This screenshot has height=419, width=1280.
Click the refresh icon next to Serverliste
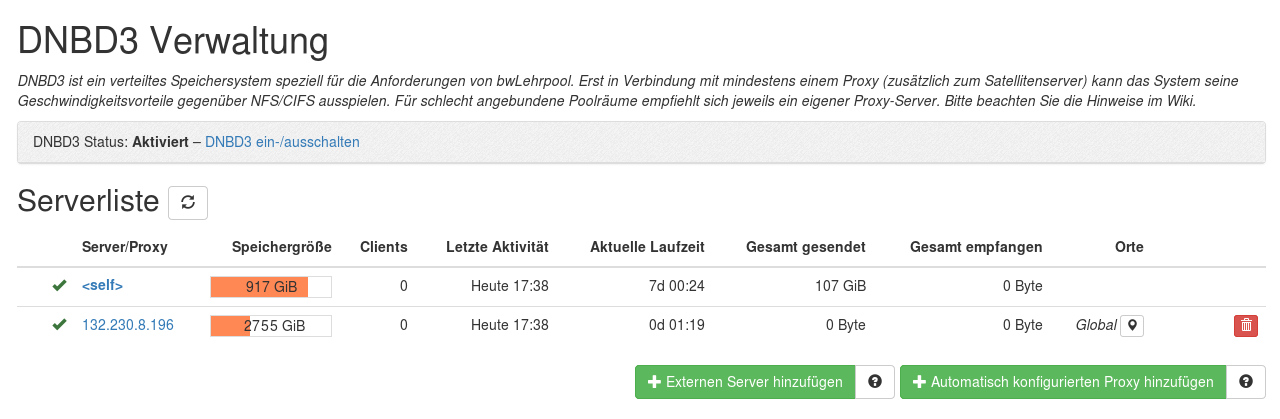click(188, 202)
